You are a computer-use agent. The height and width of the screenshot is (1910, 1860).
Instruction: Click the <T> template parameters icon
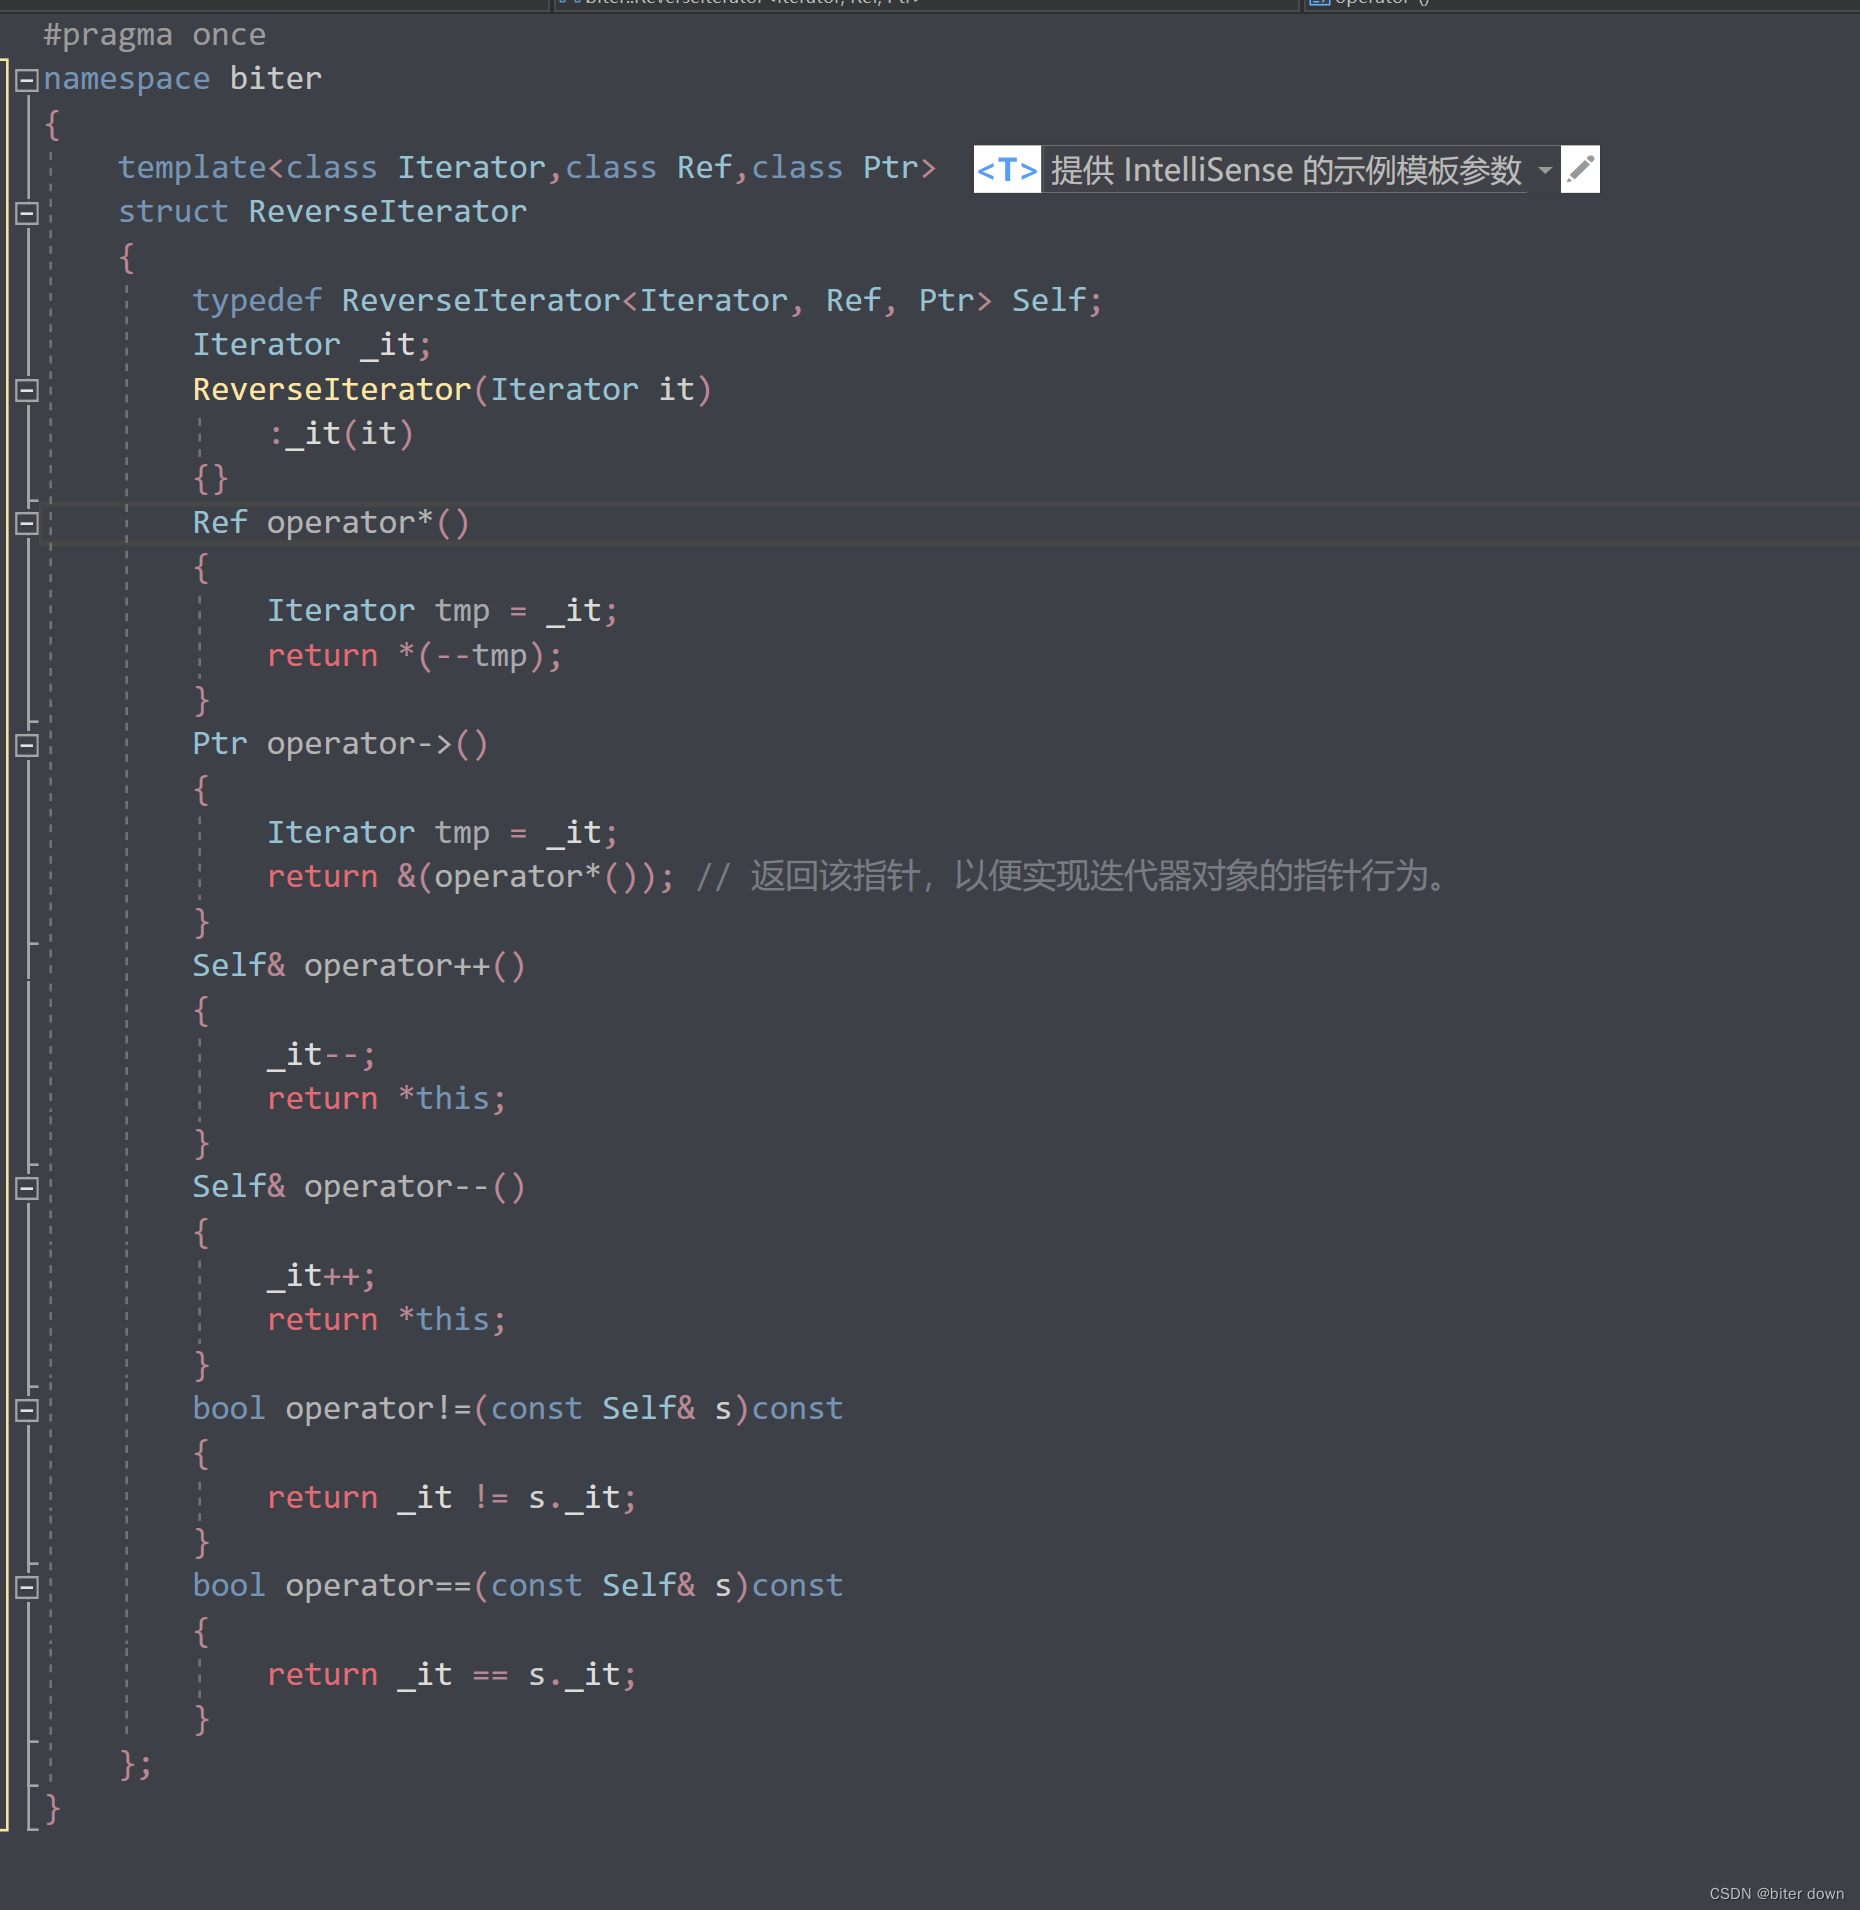pyautogui.click(x=1007, y=169)
